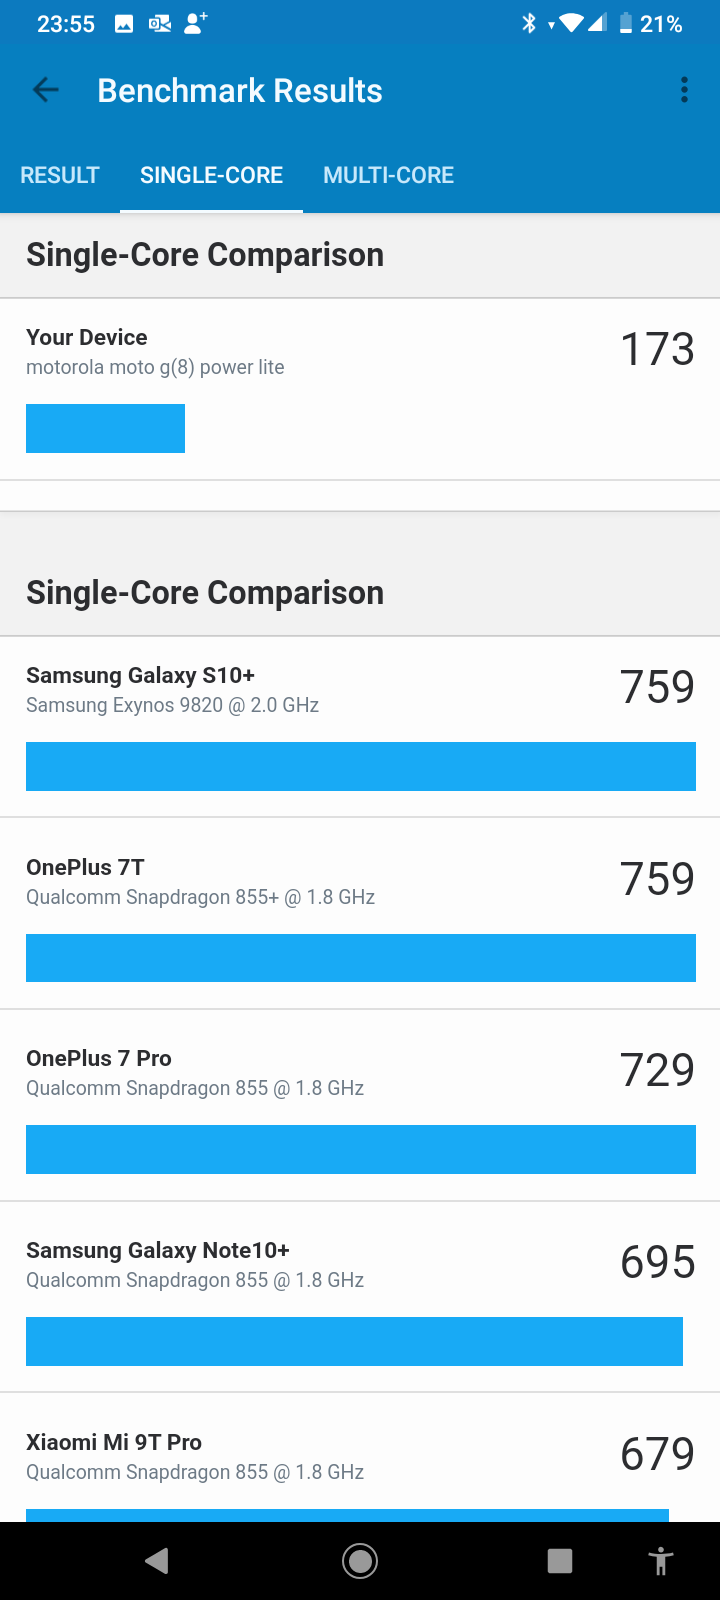The width and height of the screenshot is (720, 1600).
Task: Open the three-dot overflow menu
Action: point(684,90)
